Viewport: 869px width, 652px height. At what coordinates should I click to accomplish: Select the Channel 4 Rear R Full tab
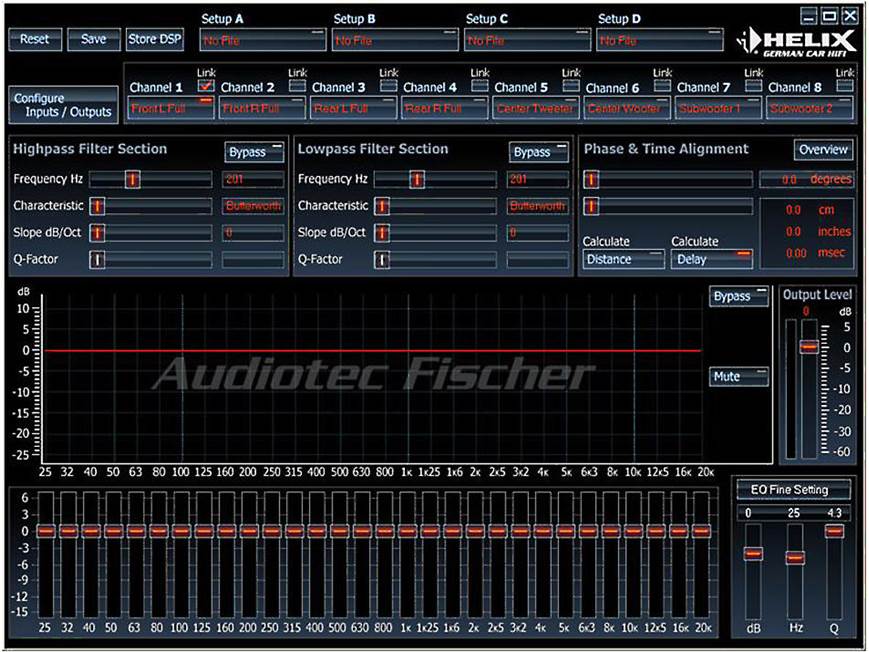coord(444,108)
